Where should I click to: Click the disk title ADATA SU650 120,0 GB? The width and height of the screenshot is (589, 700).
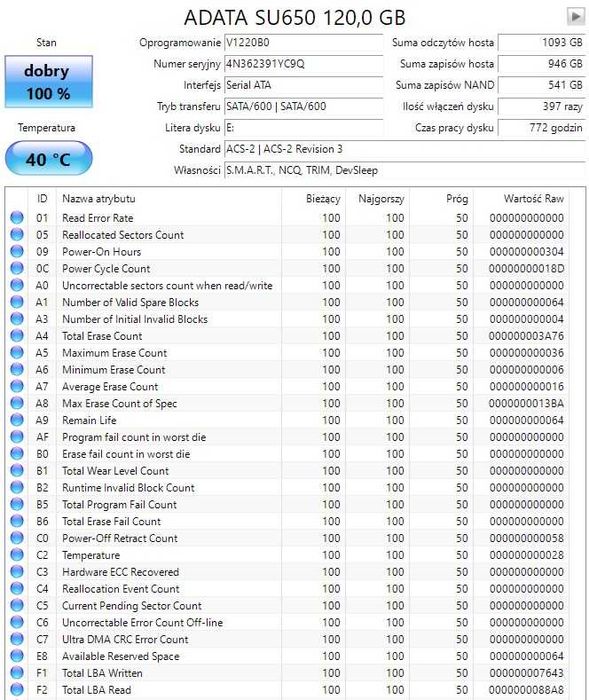[x=295, y=18]
